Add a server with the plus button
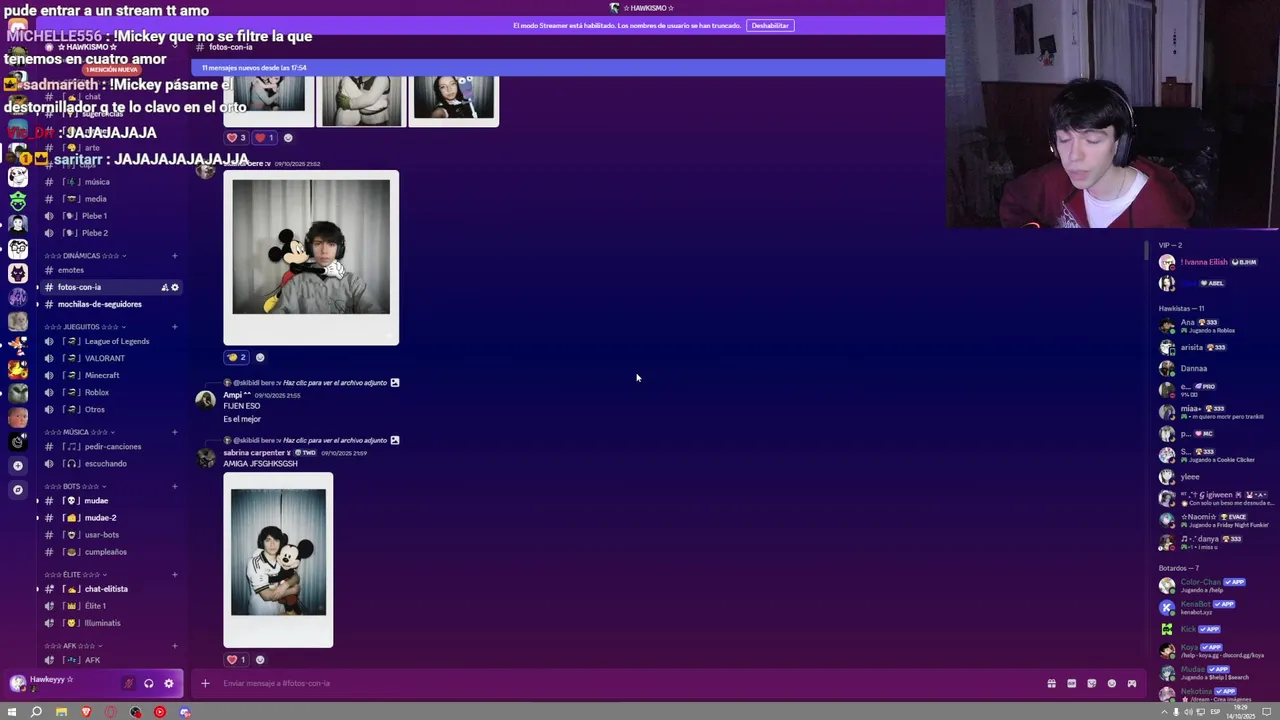 click(x=17, y=465)
